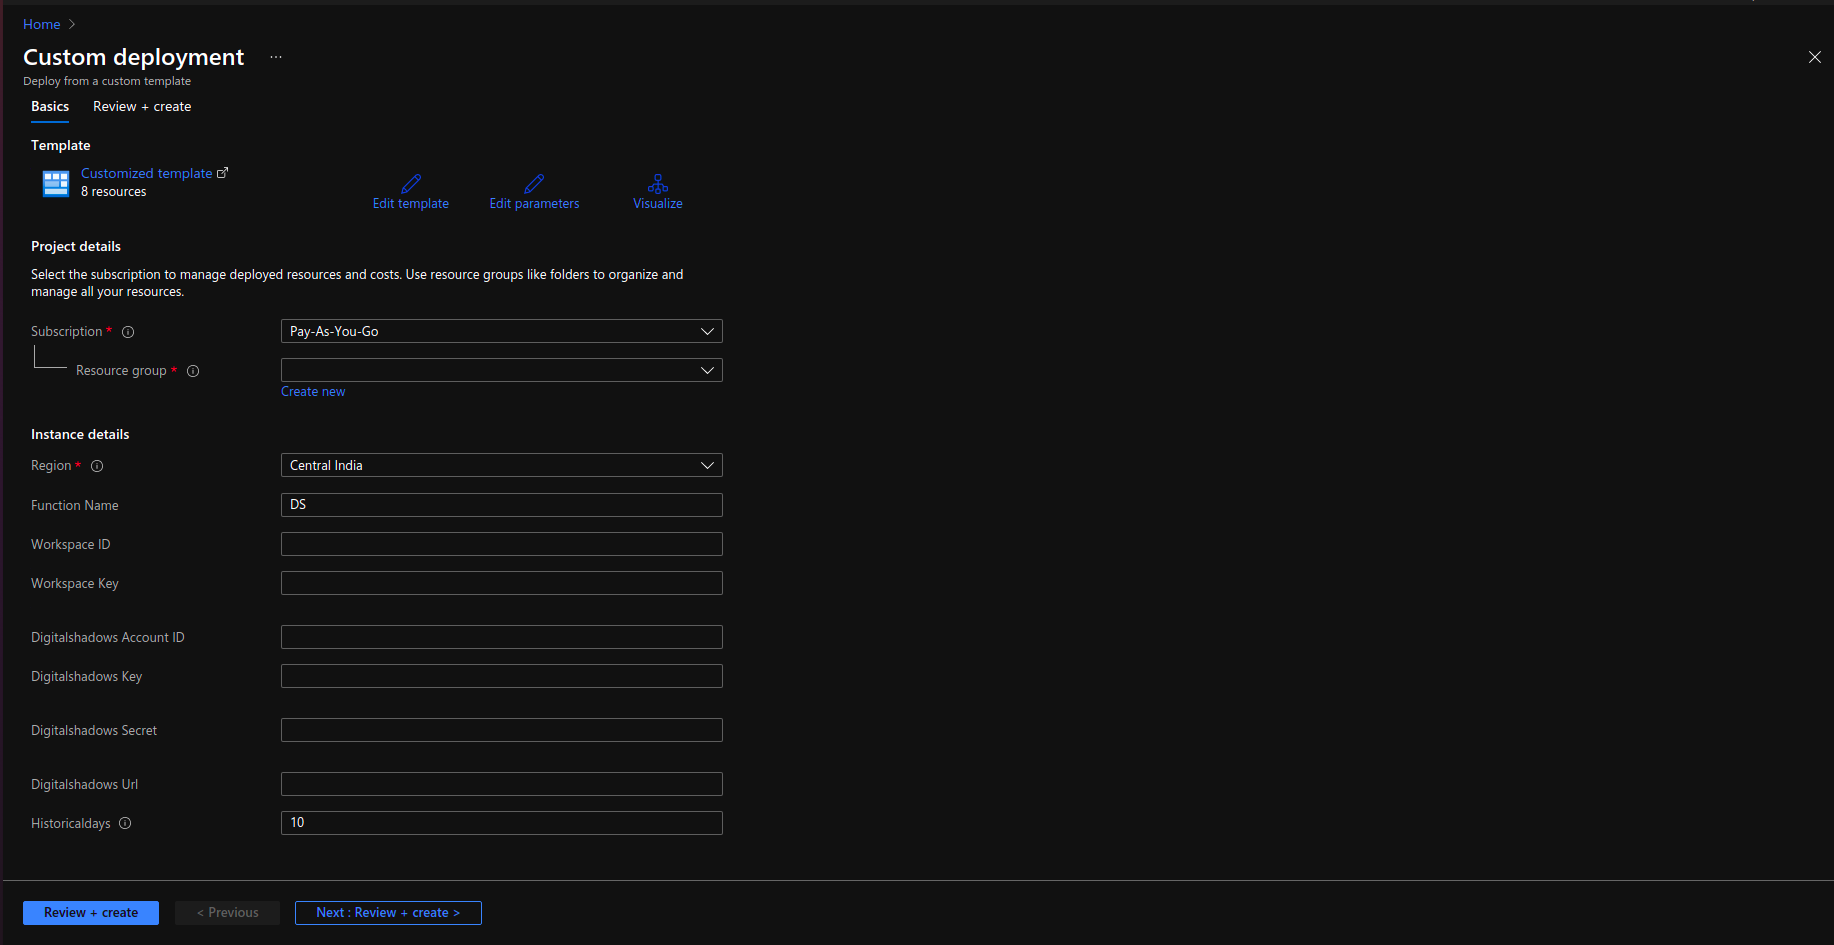The width and height of the screenshot is (1834, 945).
Task: Click the 'Workspace ID' label
Action: pos(71,545)
